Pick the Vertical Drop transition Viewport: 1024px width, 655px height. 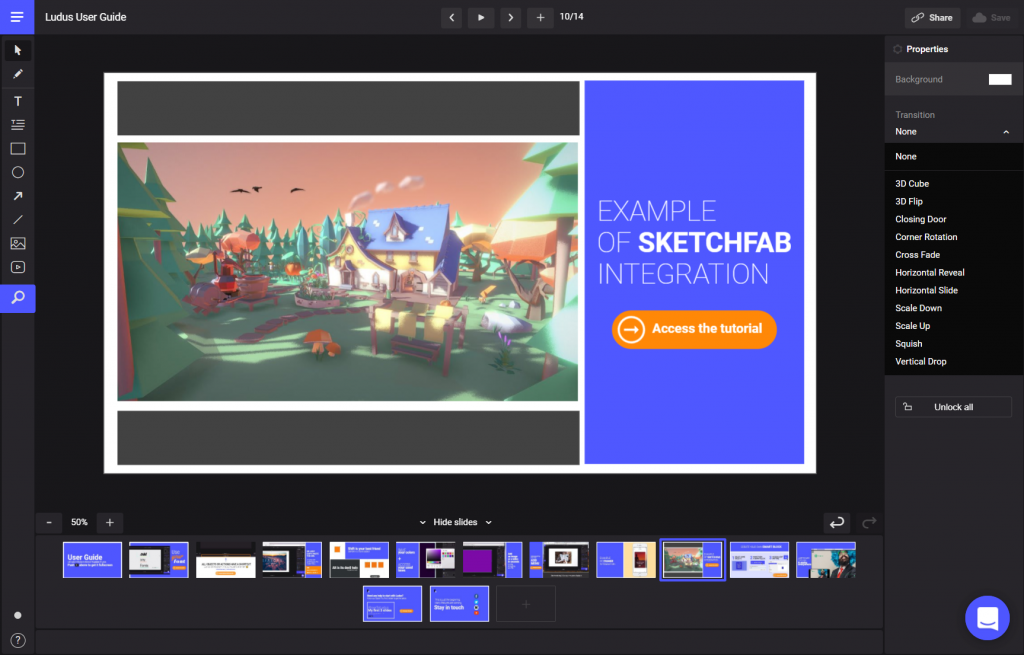[920, 362]
